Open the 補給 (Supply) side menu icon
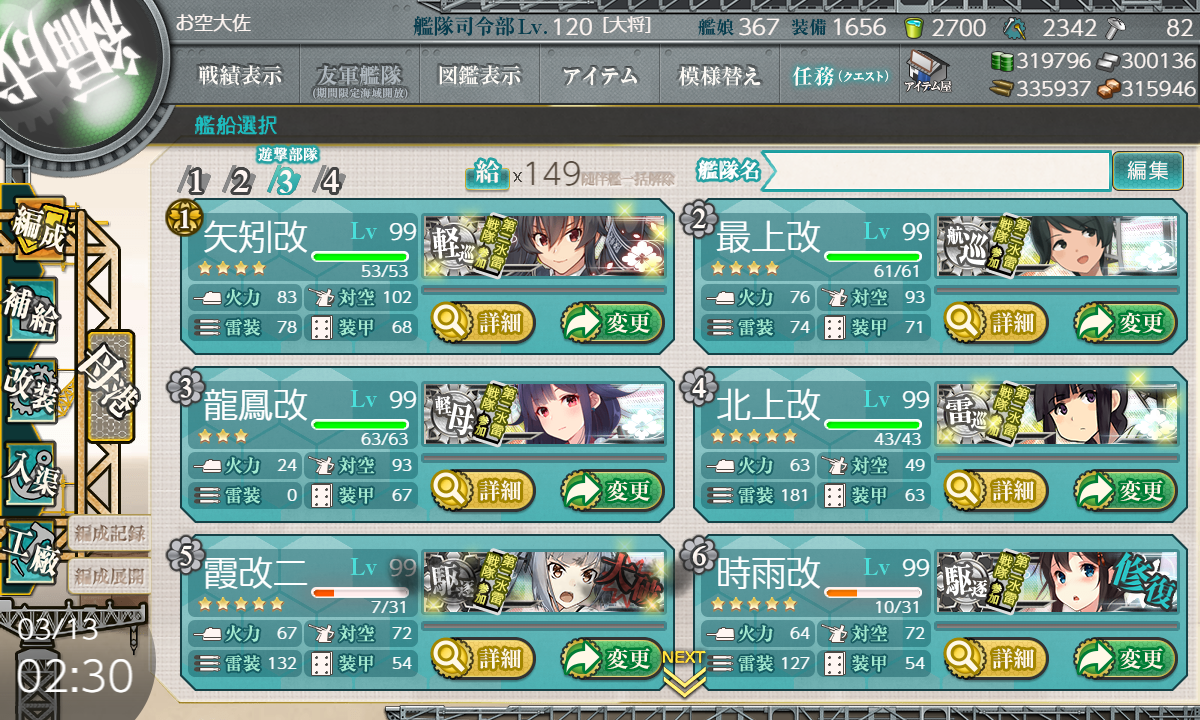This screenshot has height=720, width=1200. pos(31,312)
